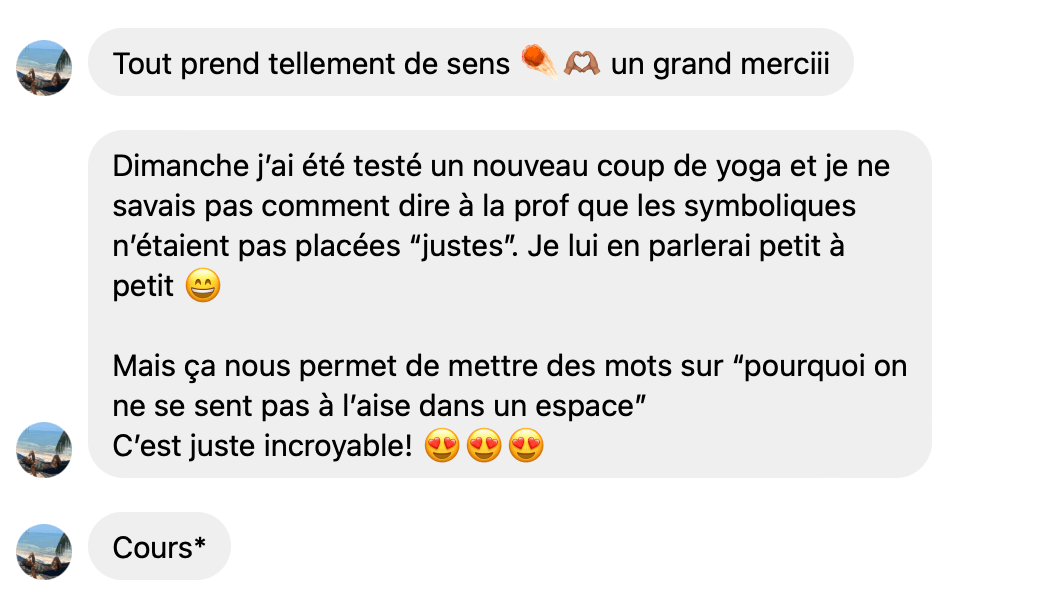
Task: Click the text "ne se sent pas à l'aise"
Action: pyautogui.click(x=262, y=405)
